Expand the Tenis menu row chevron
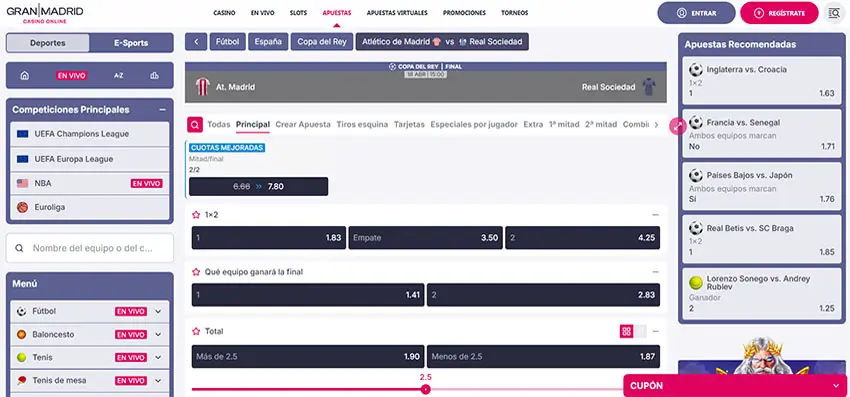The height and width of the screenshot is (397, 850). tap(158, 357)
